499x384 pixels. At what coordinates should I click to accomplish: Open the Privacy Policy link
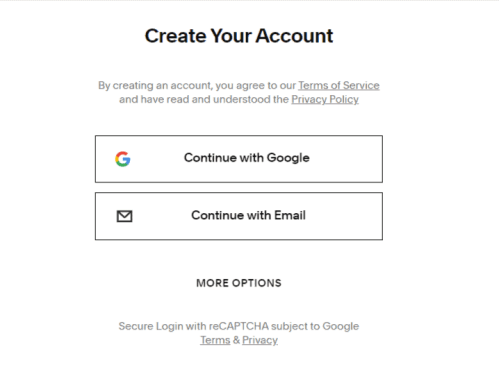(x=325, y=99)
